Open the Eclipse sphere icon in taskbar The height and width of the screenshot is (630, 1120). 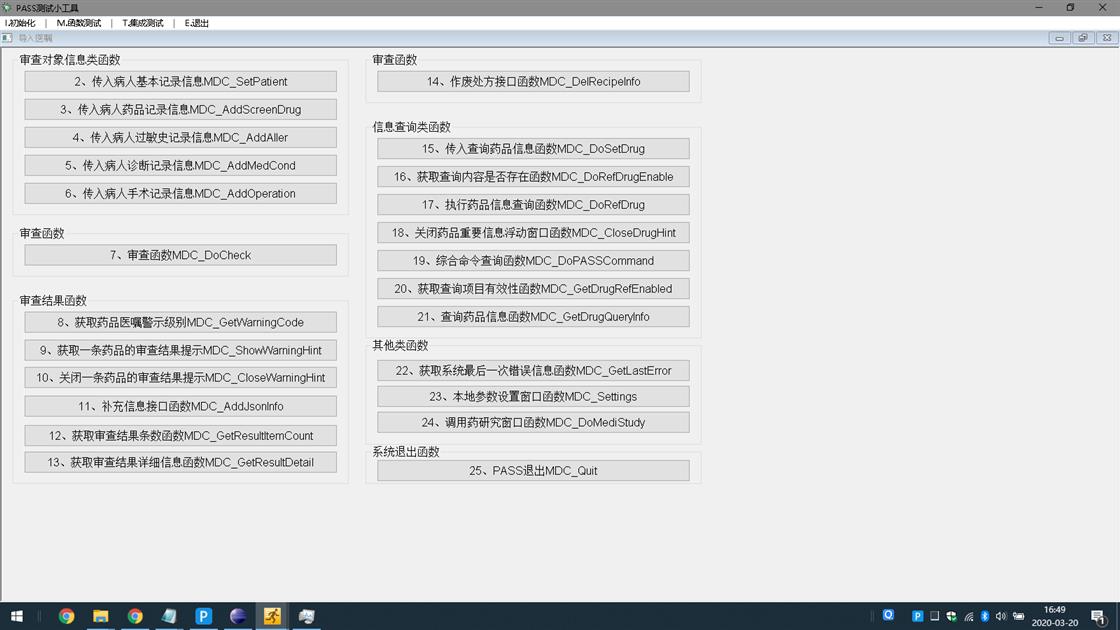pos(238,616)
